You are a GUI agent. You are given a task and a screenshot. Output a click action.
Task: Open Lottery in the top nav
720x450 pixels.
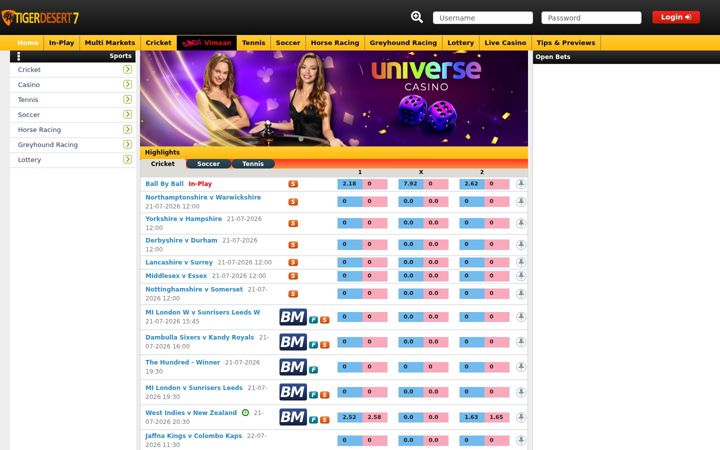461,43
